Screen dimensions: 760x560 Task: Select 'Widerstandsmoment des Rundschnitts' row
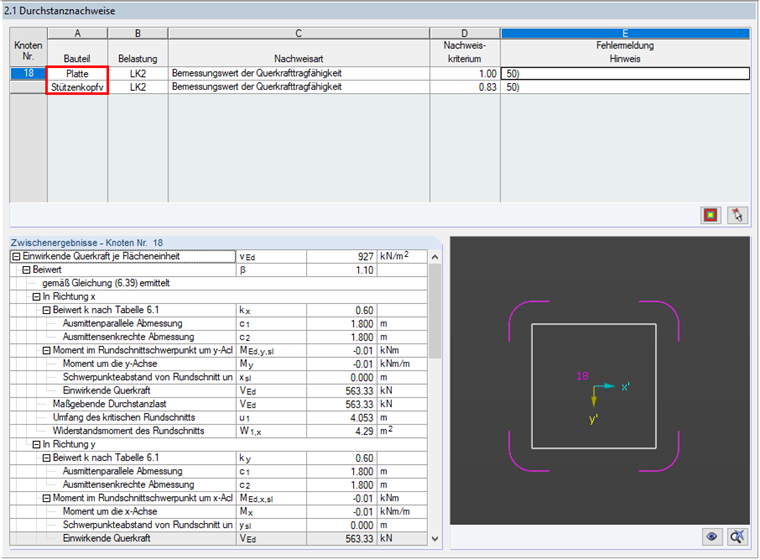[x=219, y=431]
